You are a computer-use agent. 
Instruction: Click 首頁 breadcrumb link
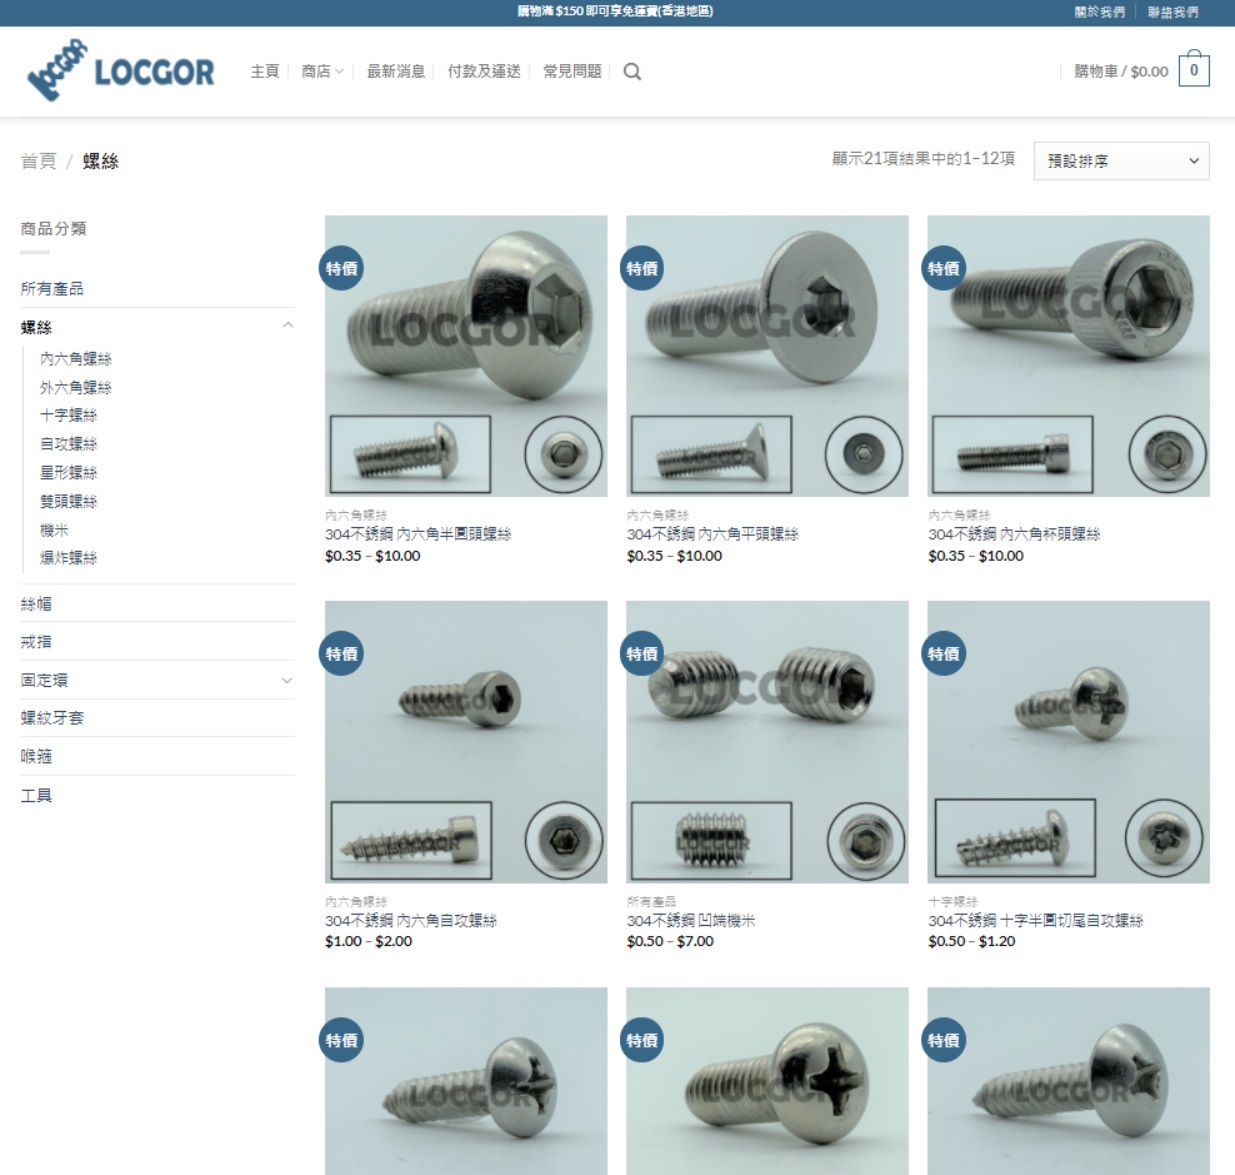point(39,162)
